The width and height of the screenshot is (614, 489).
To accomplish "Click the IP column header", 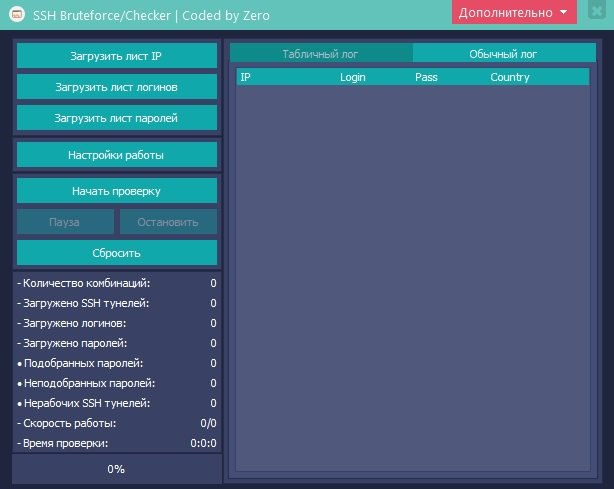I will point(246,77).
